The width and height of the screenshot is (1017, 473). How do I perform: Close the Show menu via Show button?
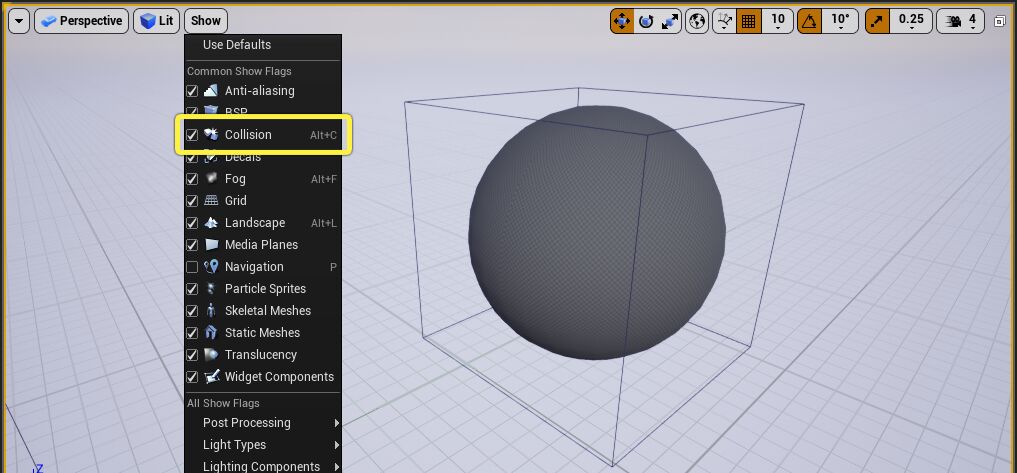pyautogui.click(x=206, y=21)
